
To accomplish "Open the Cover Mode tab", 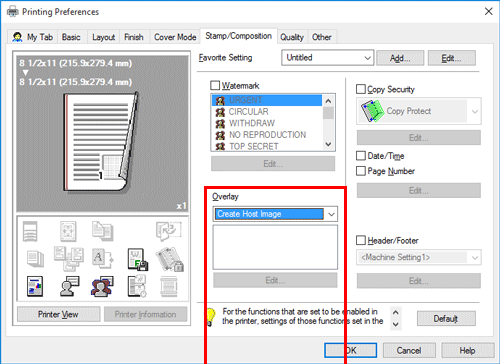I will [175, 37].
